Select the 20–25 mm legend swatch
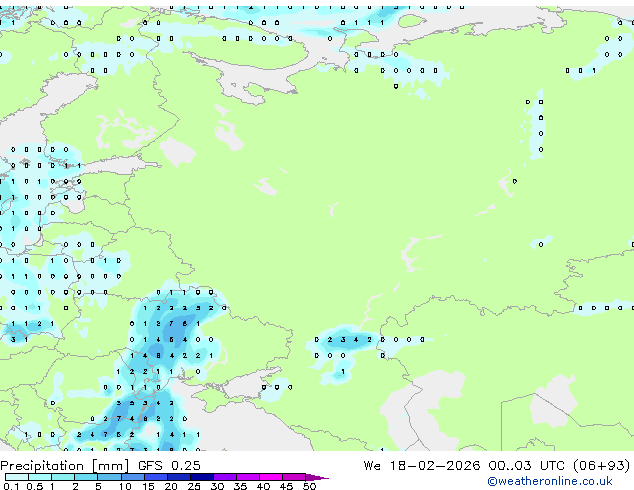This screenshot has width=634, height=490. point(178,477)
